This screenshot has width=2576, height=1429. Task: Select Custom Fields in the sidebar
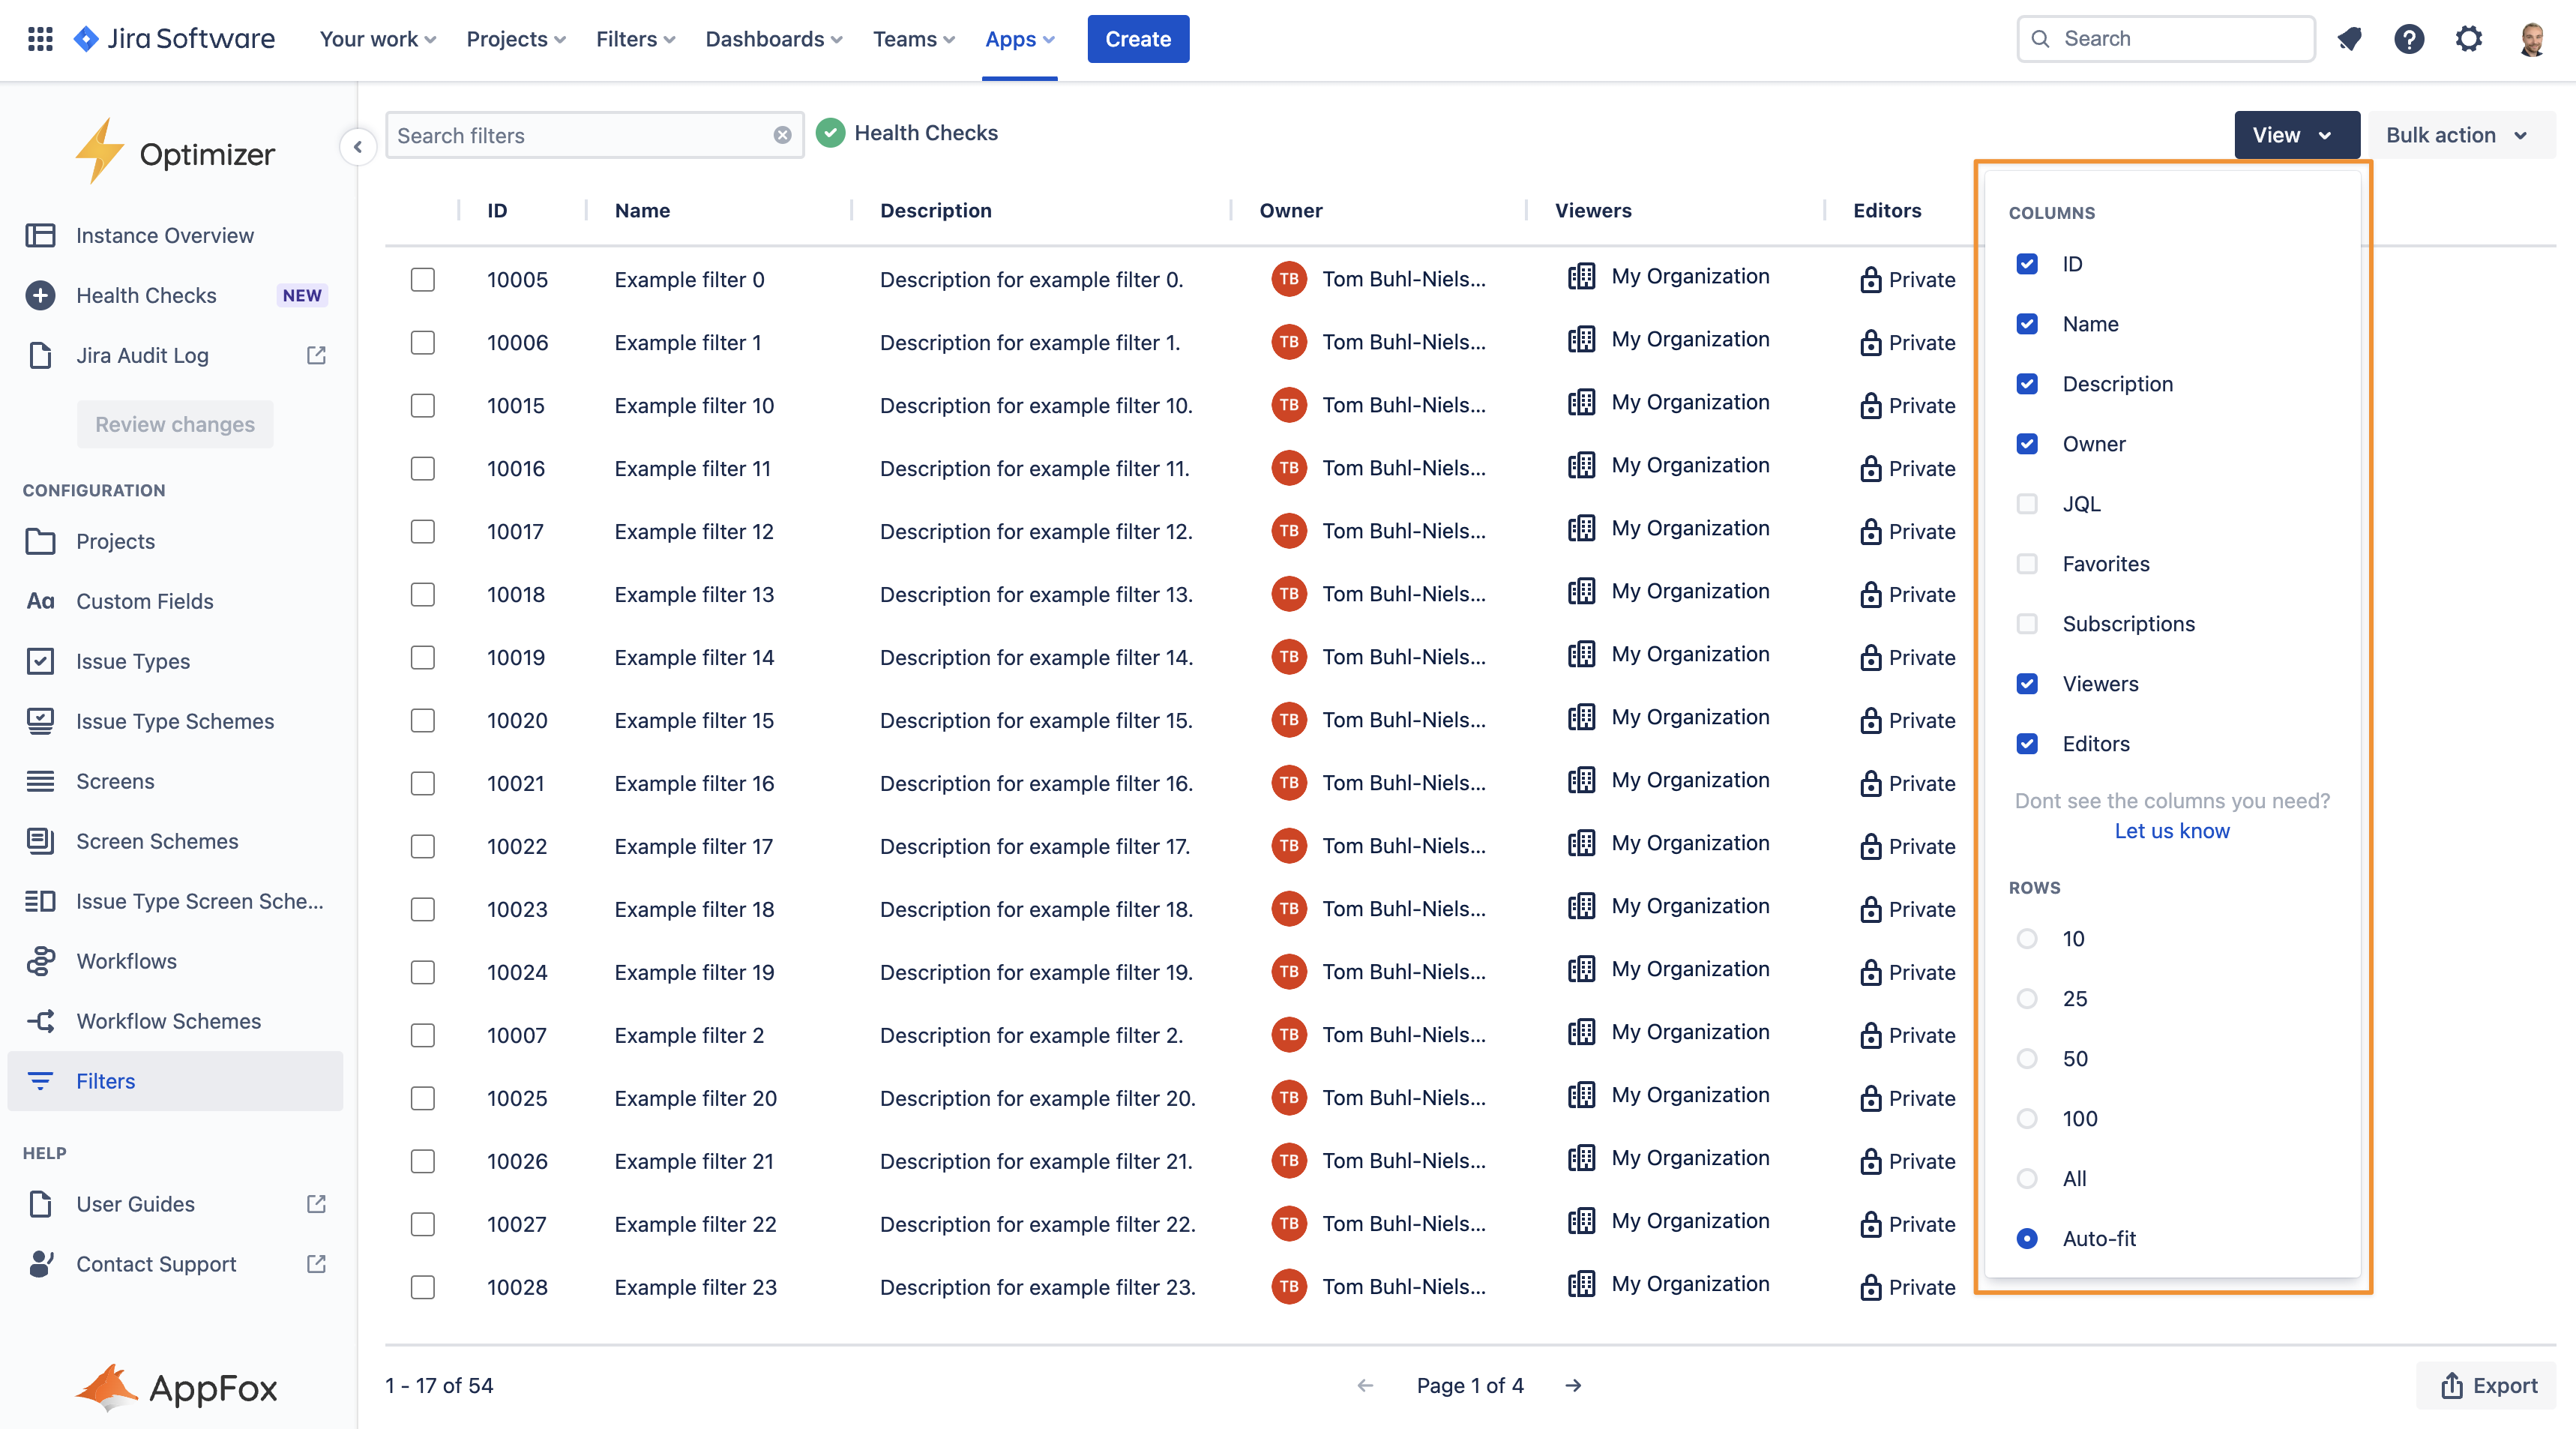(x=145, y=601)
